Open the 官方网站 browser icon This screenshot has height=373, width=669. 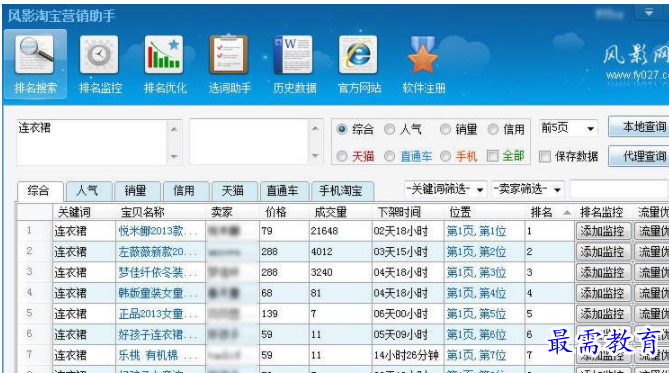pos(358,55)
